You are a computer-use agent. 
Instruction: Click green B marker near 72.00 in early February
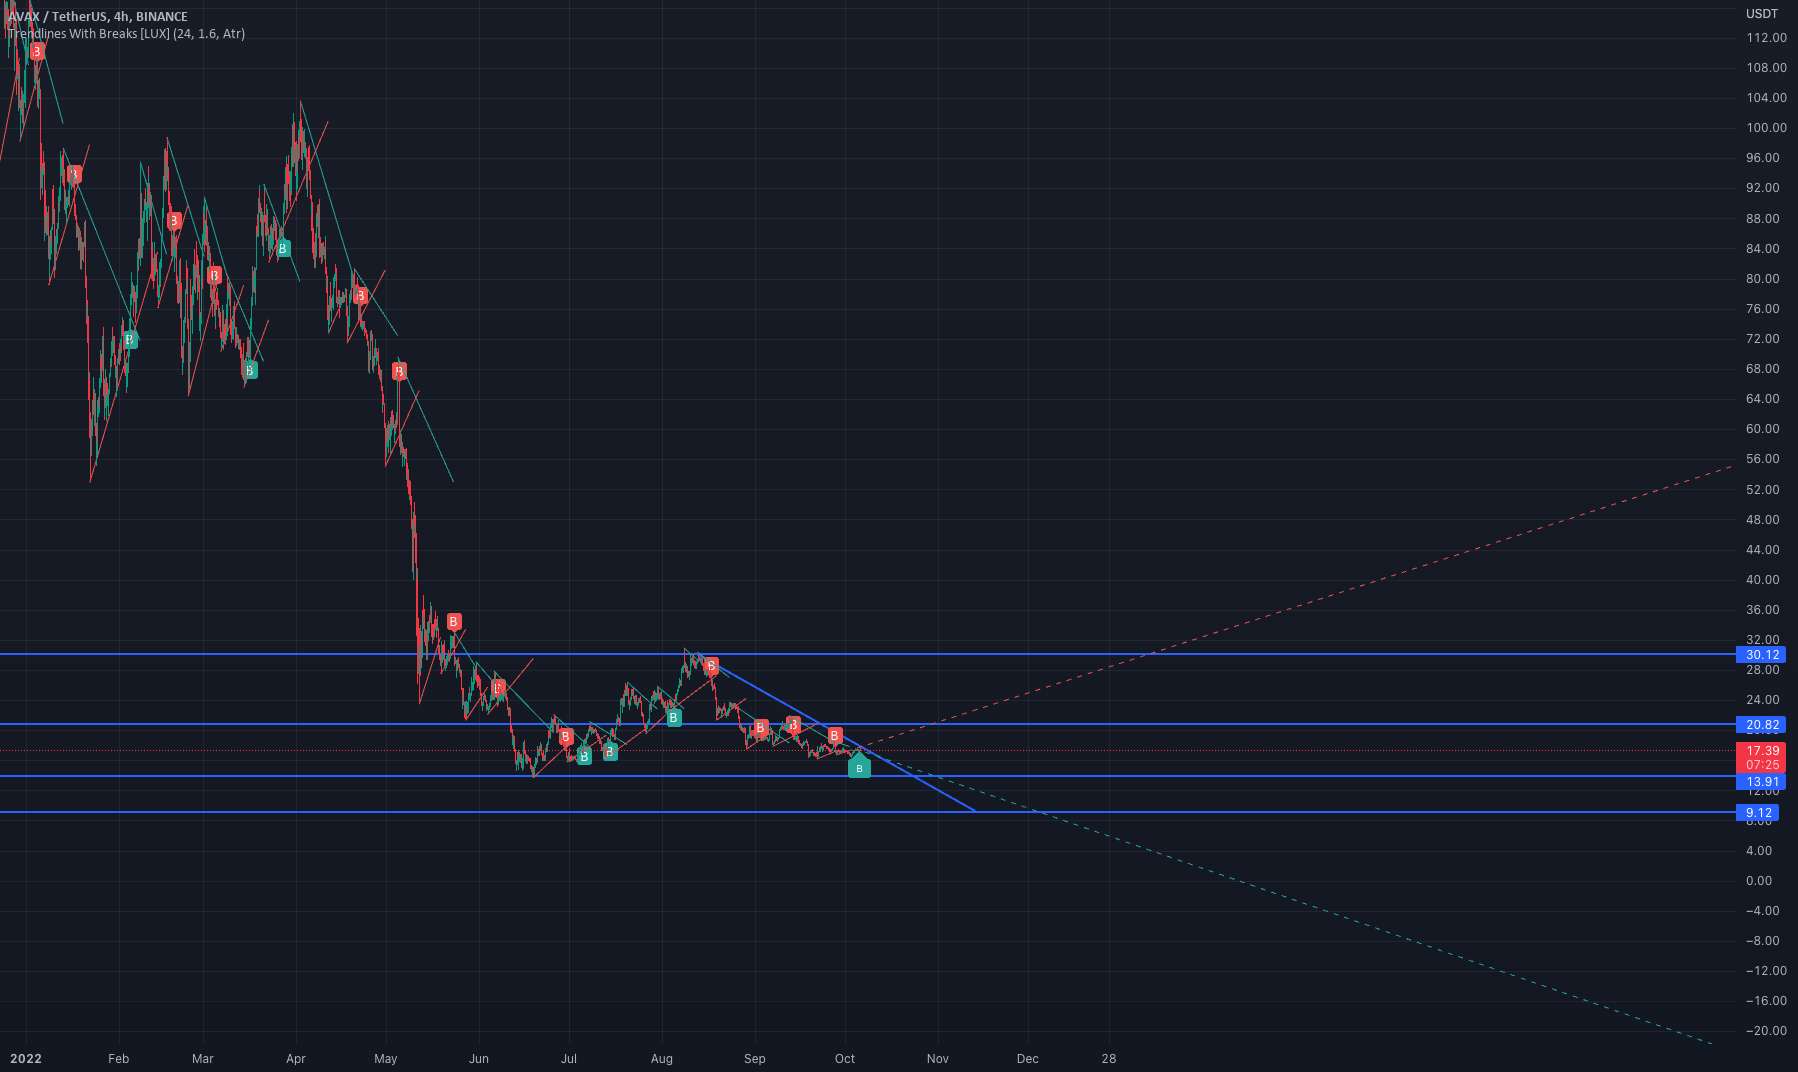129,340
